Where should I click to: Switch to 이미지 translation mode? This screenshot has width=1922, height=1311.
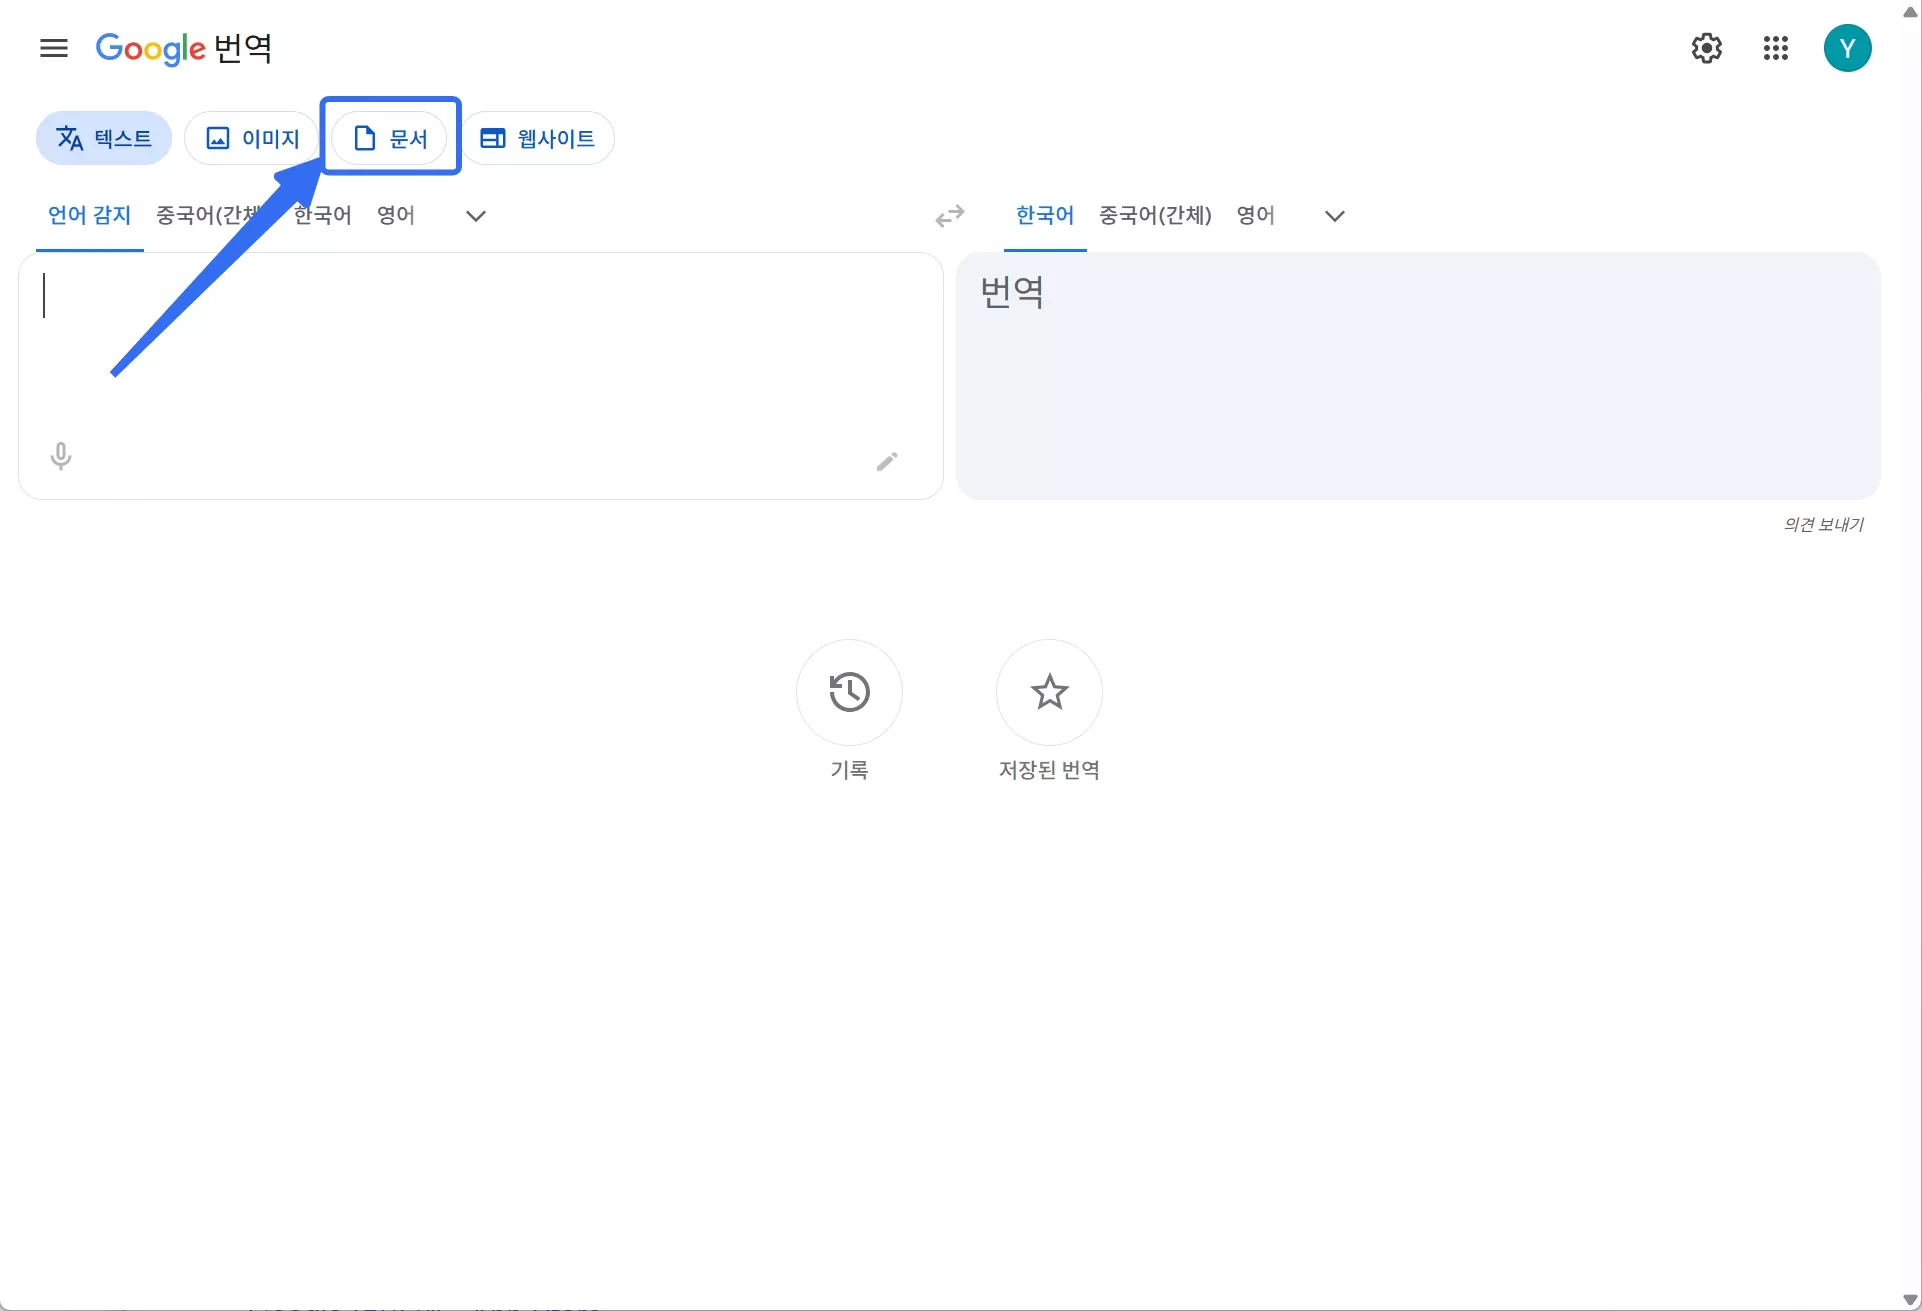pos(251,138)
